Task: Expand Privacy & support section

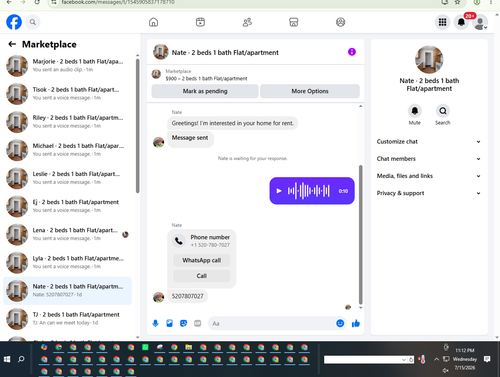Action: pyautogui.click(x=429, y=193)
